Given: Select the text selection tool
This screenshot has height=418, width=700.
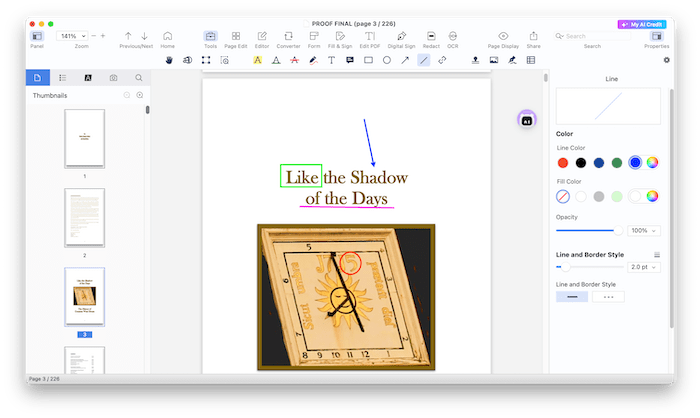Looking at the screenshot, I should point(188,60).
